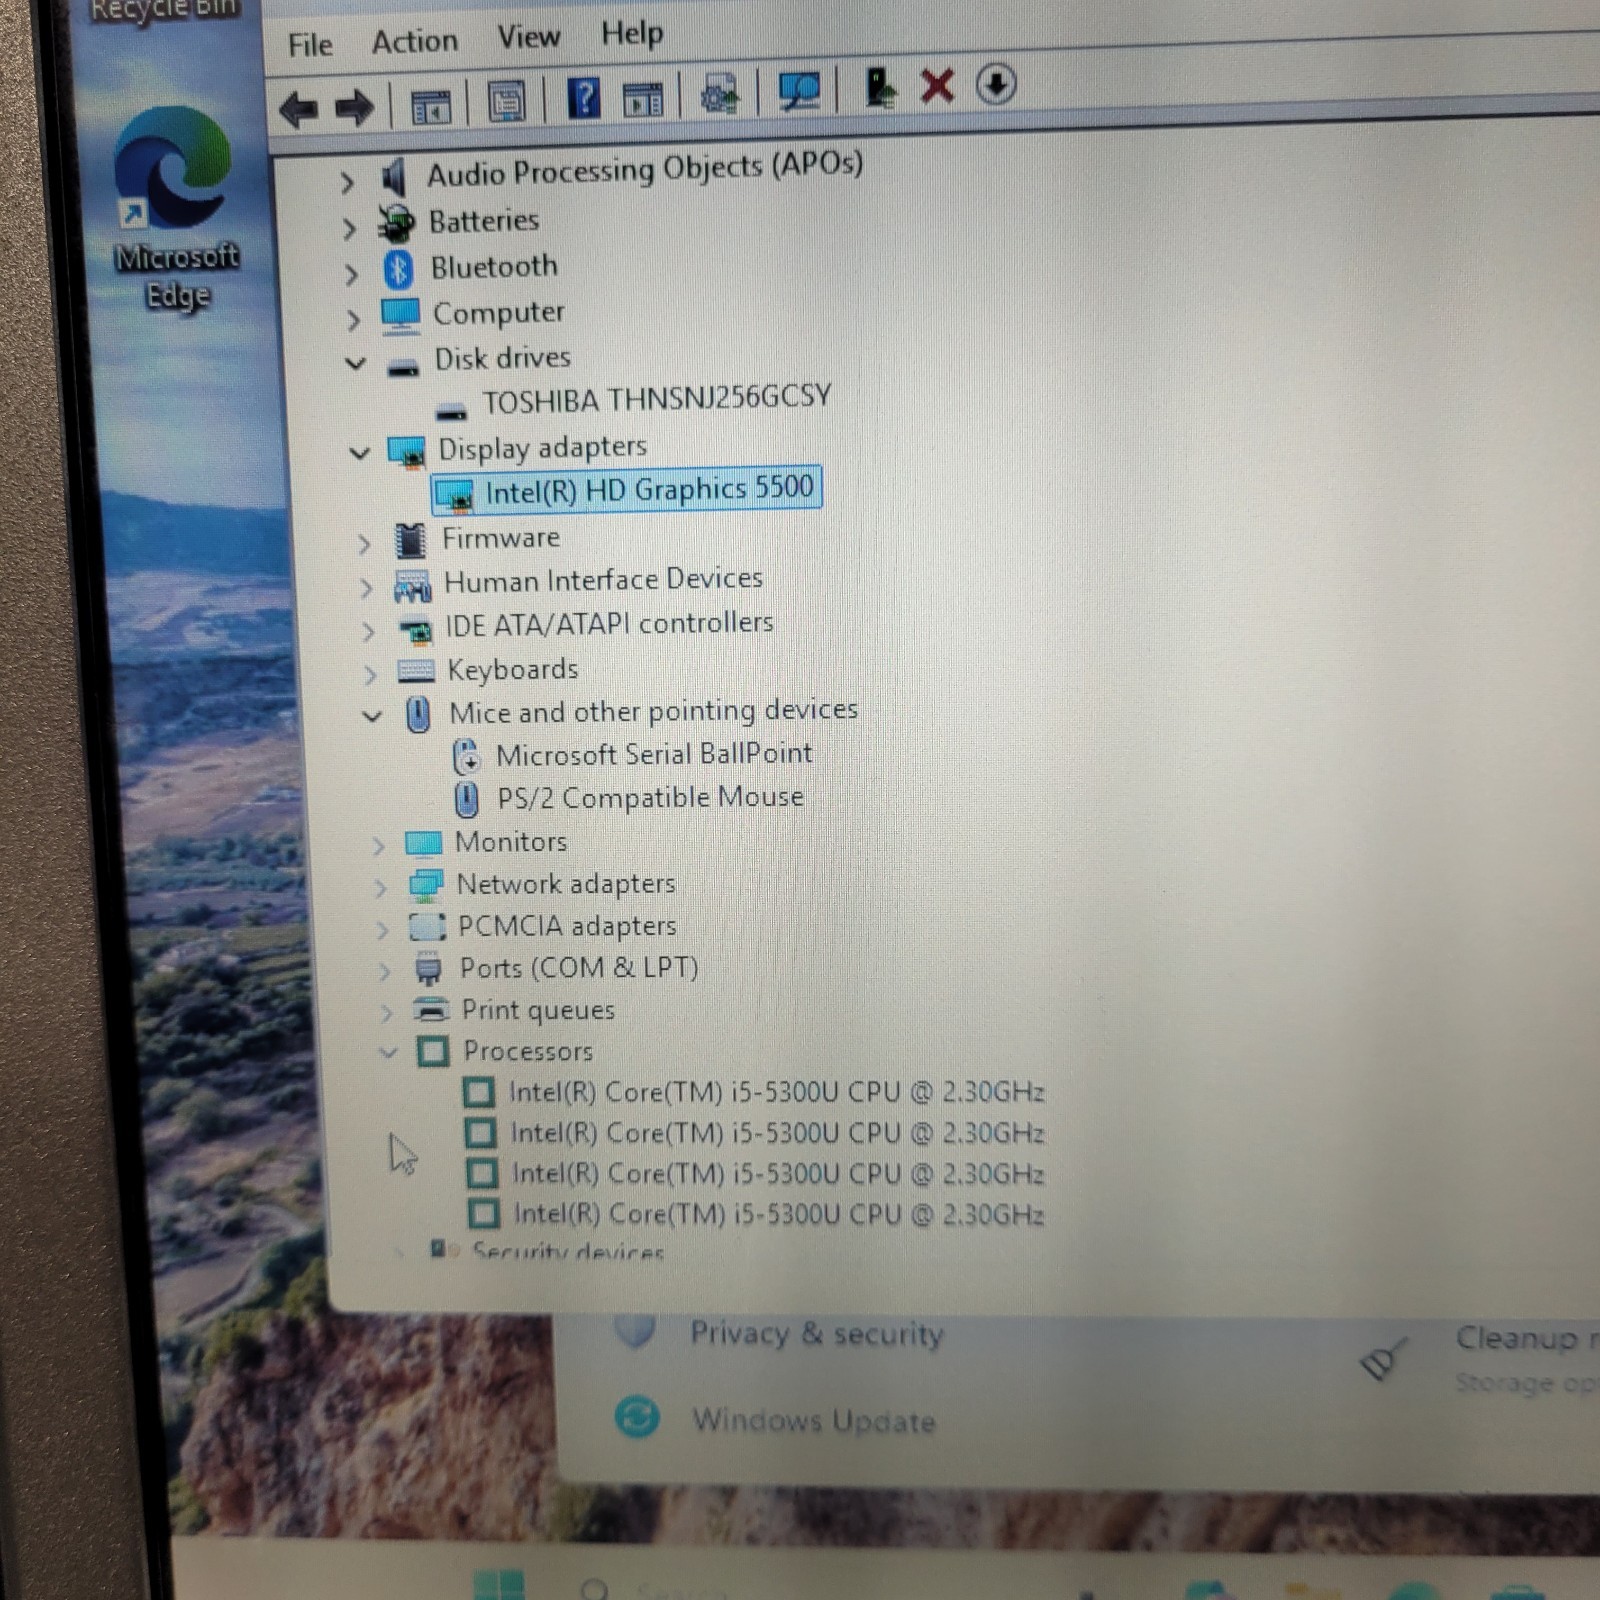Expand Audio Processing Objects (APOs) node
This screenshot has width=1600, height=1600.
346,183
